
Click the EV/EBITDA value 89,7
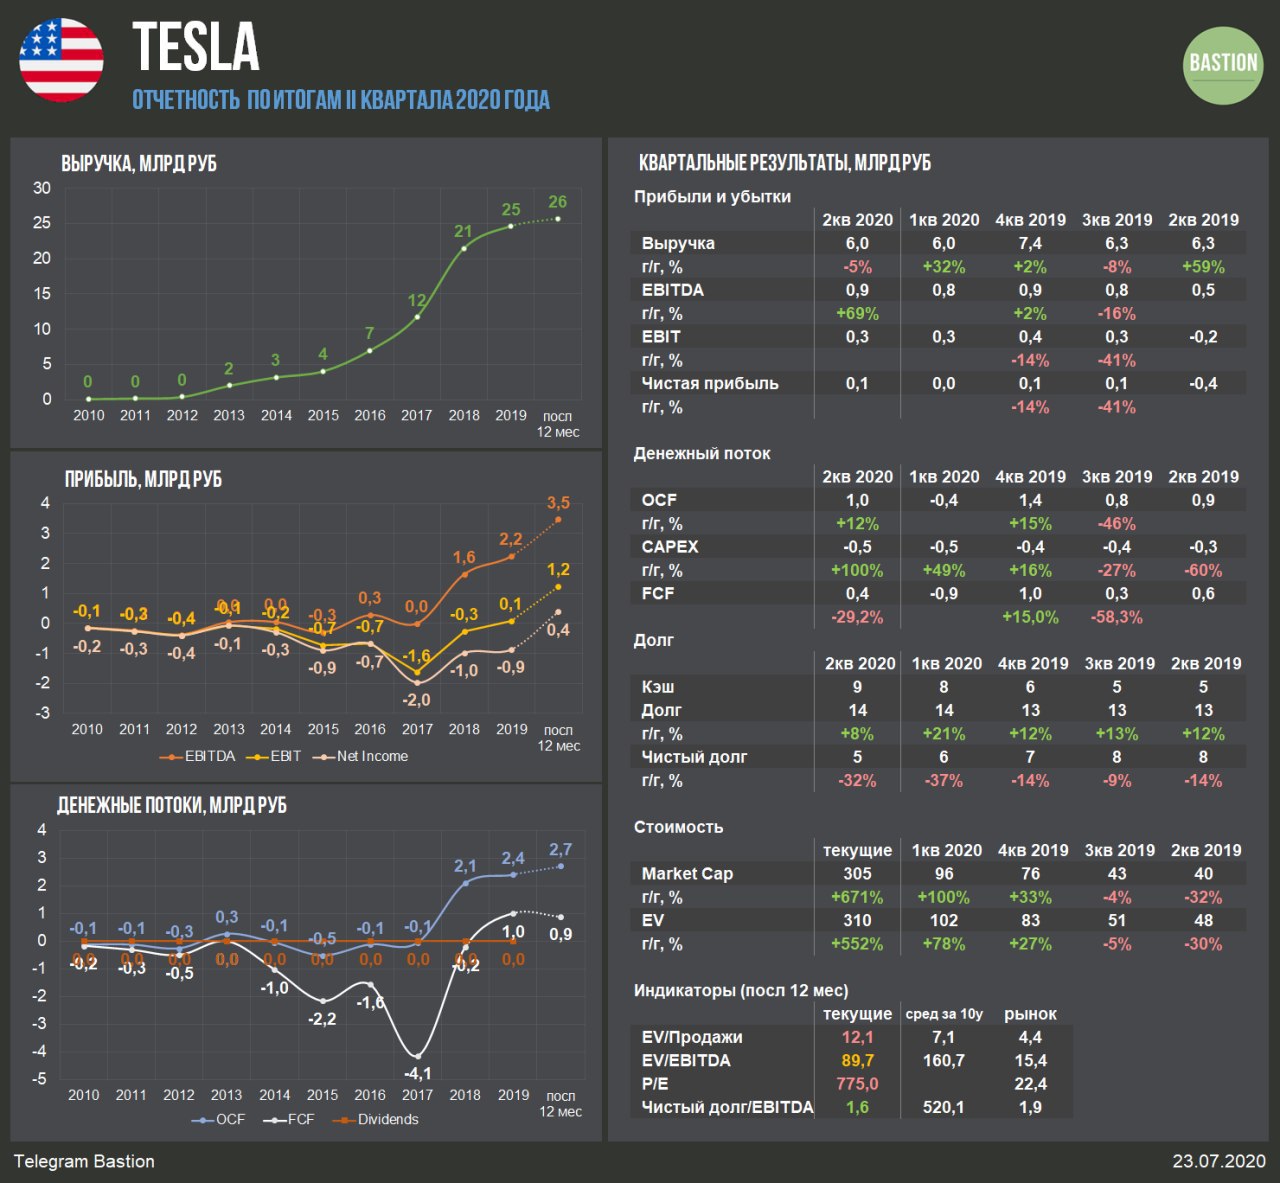[857, 1061]
